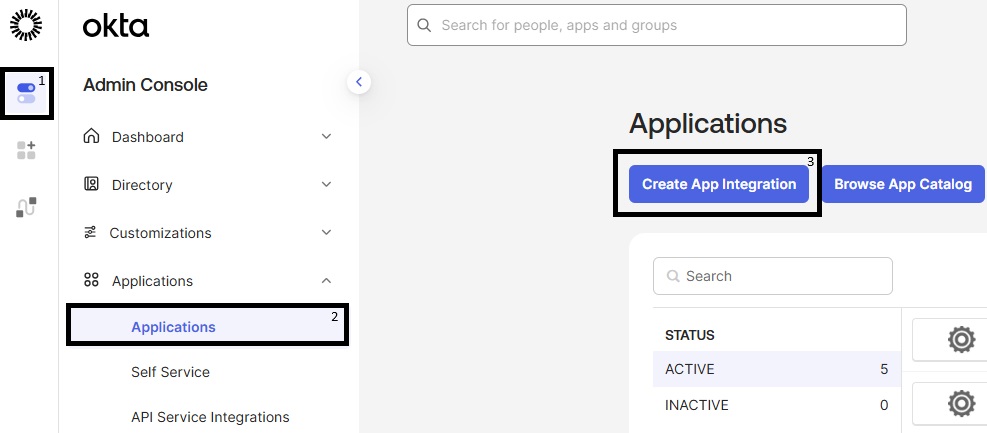Click the Browse App Catalog button
The height and width of the screenshot is (433, 987).
click(903, 184)
